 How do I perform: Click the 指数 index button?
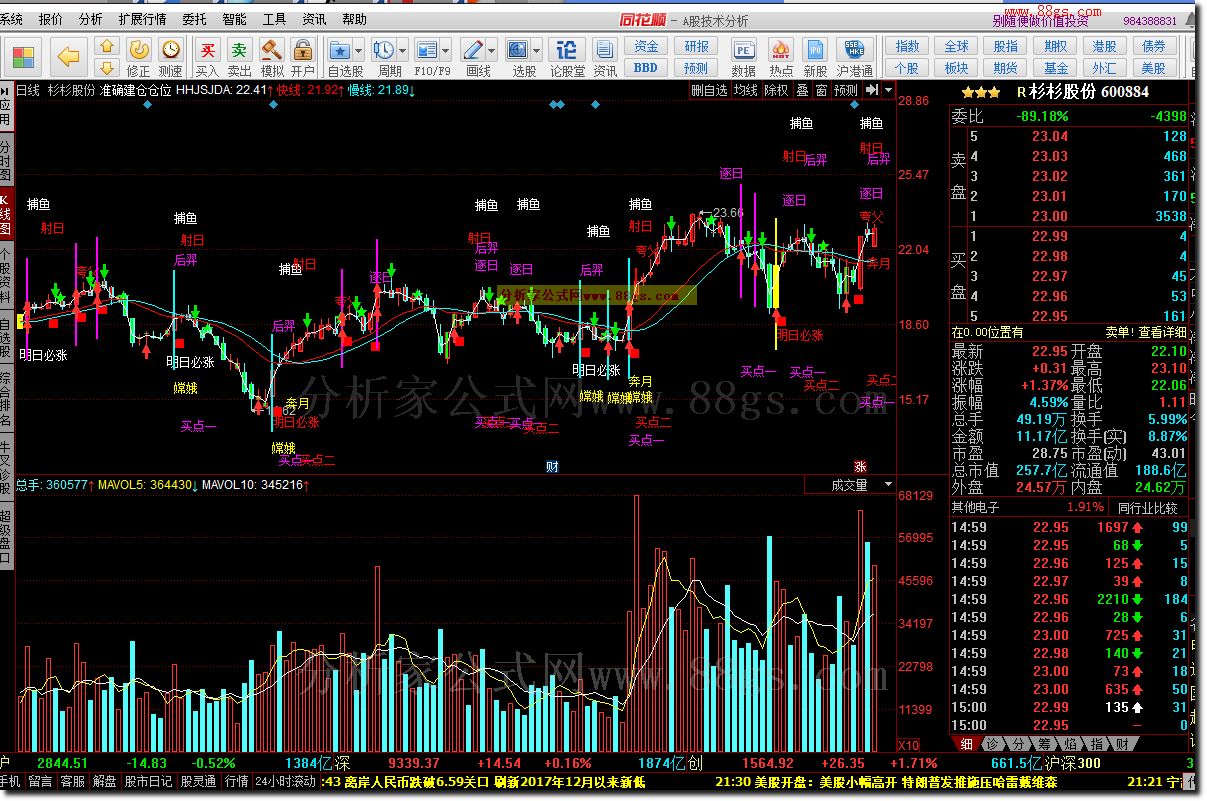(907, 46)
